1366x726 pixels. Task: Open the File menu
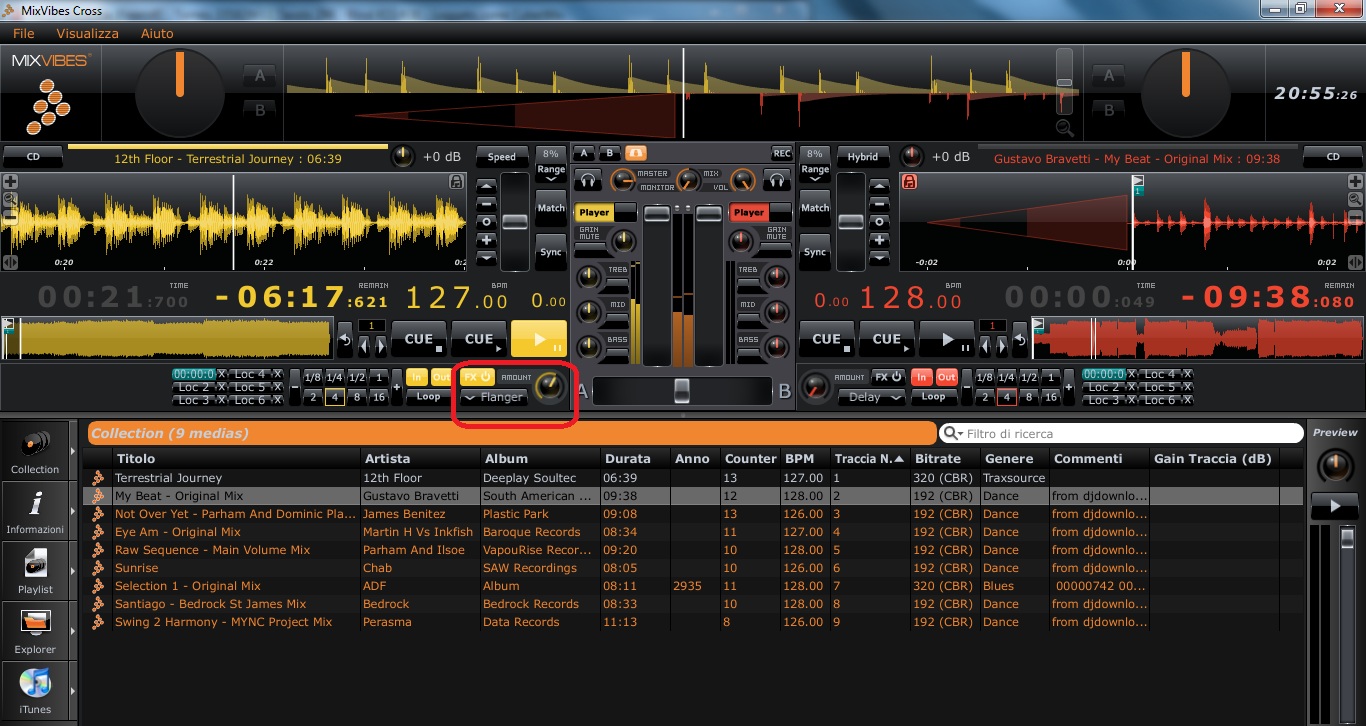[23, 33]
